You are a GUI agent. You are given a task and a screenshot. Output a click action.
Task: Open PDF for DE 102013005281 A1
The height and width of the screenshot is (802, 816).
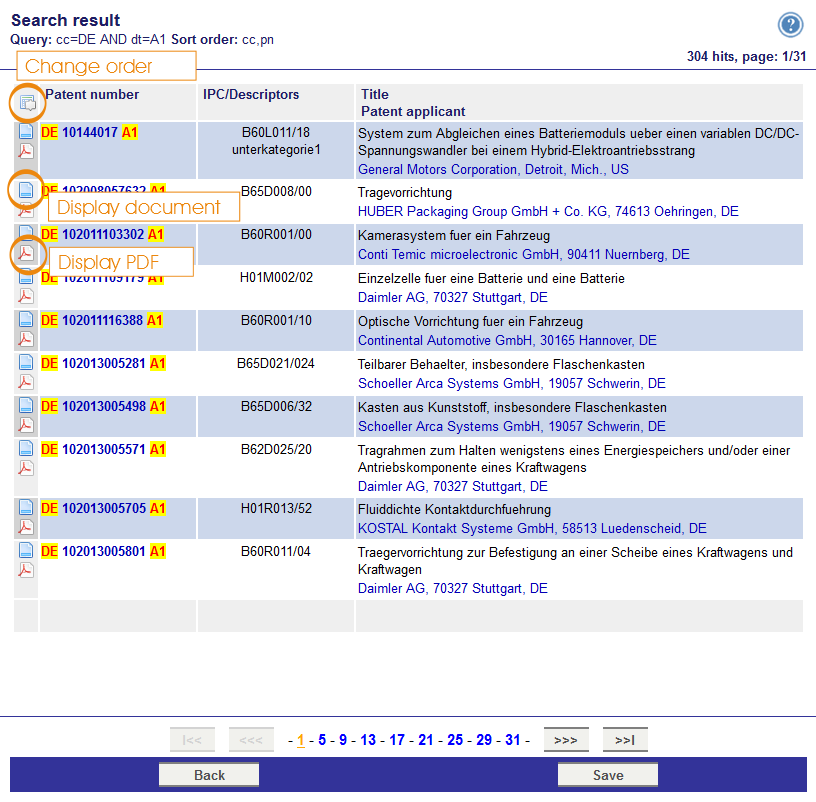point(26,383)
